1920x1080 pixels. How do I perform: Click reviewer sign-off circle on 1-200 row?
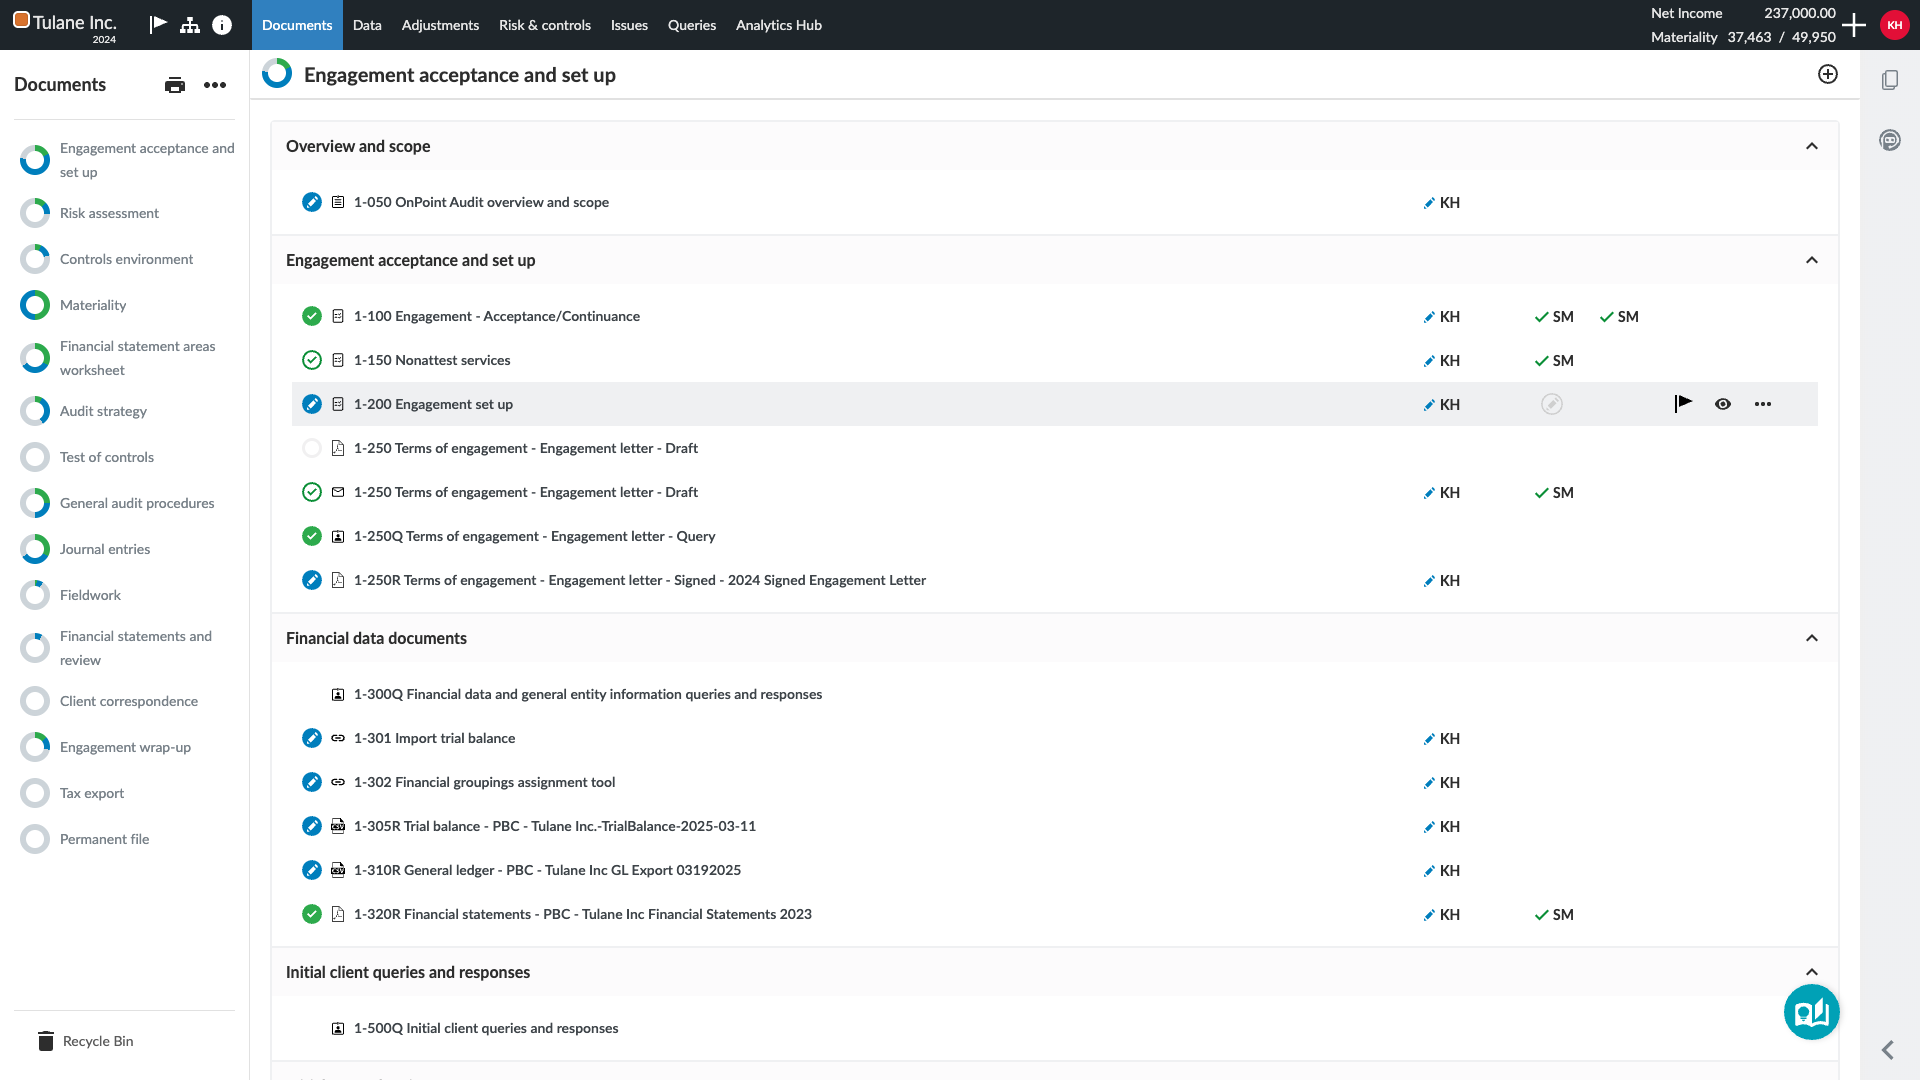[1552, 404]
